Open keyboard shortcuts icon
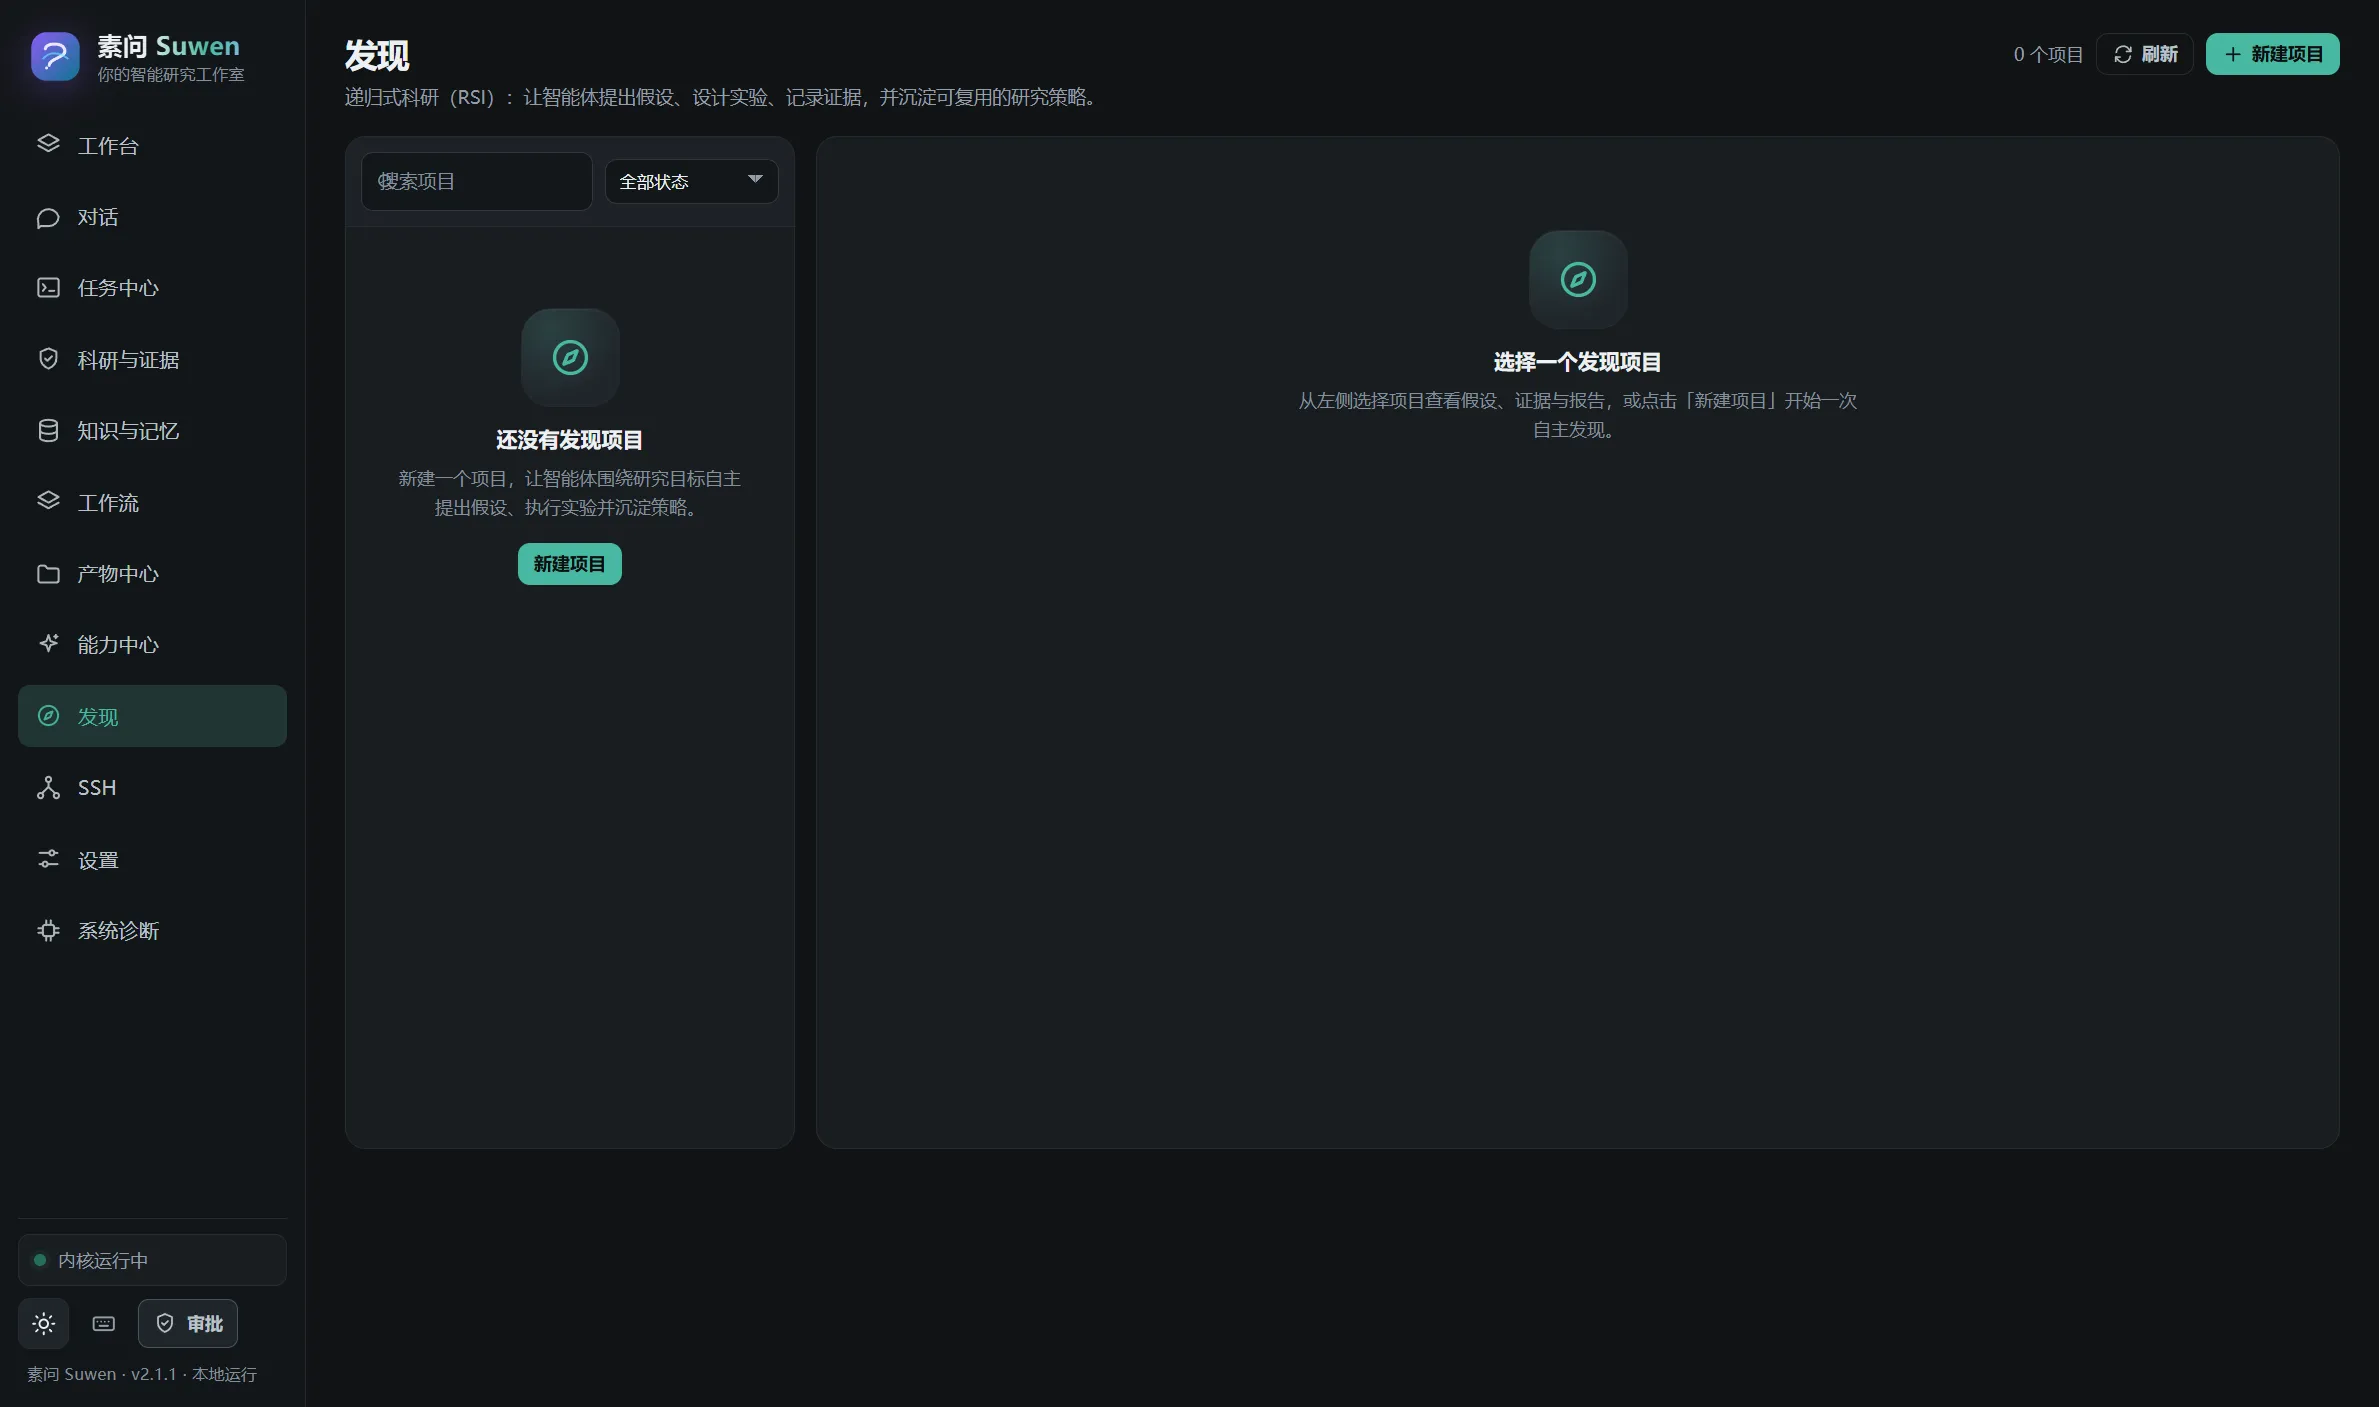The width and height of the screenshot is (2379, 1407). coord(104,1324)
